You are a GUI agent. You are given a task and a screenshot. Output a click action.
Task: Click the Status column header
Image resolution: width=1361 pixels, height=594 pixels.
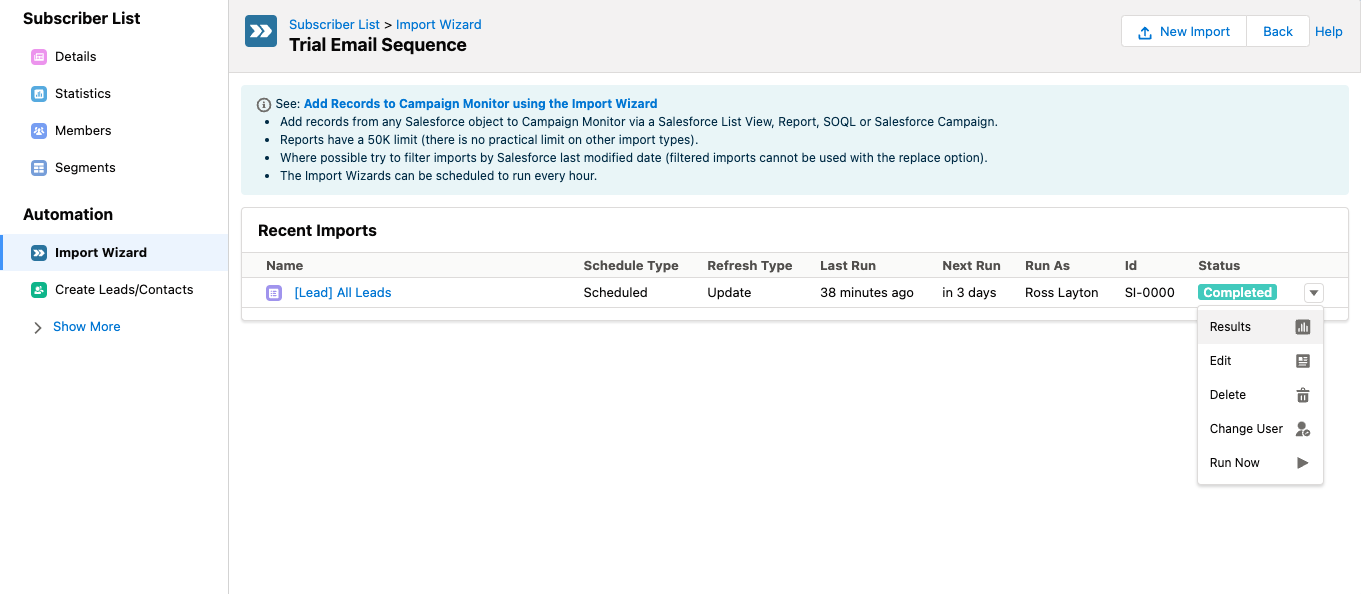(1219, 266)
